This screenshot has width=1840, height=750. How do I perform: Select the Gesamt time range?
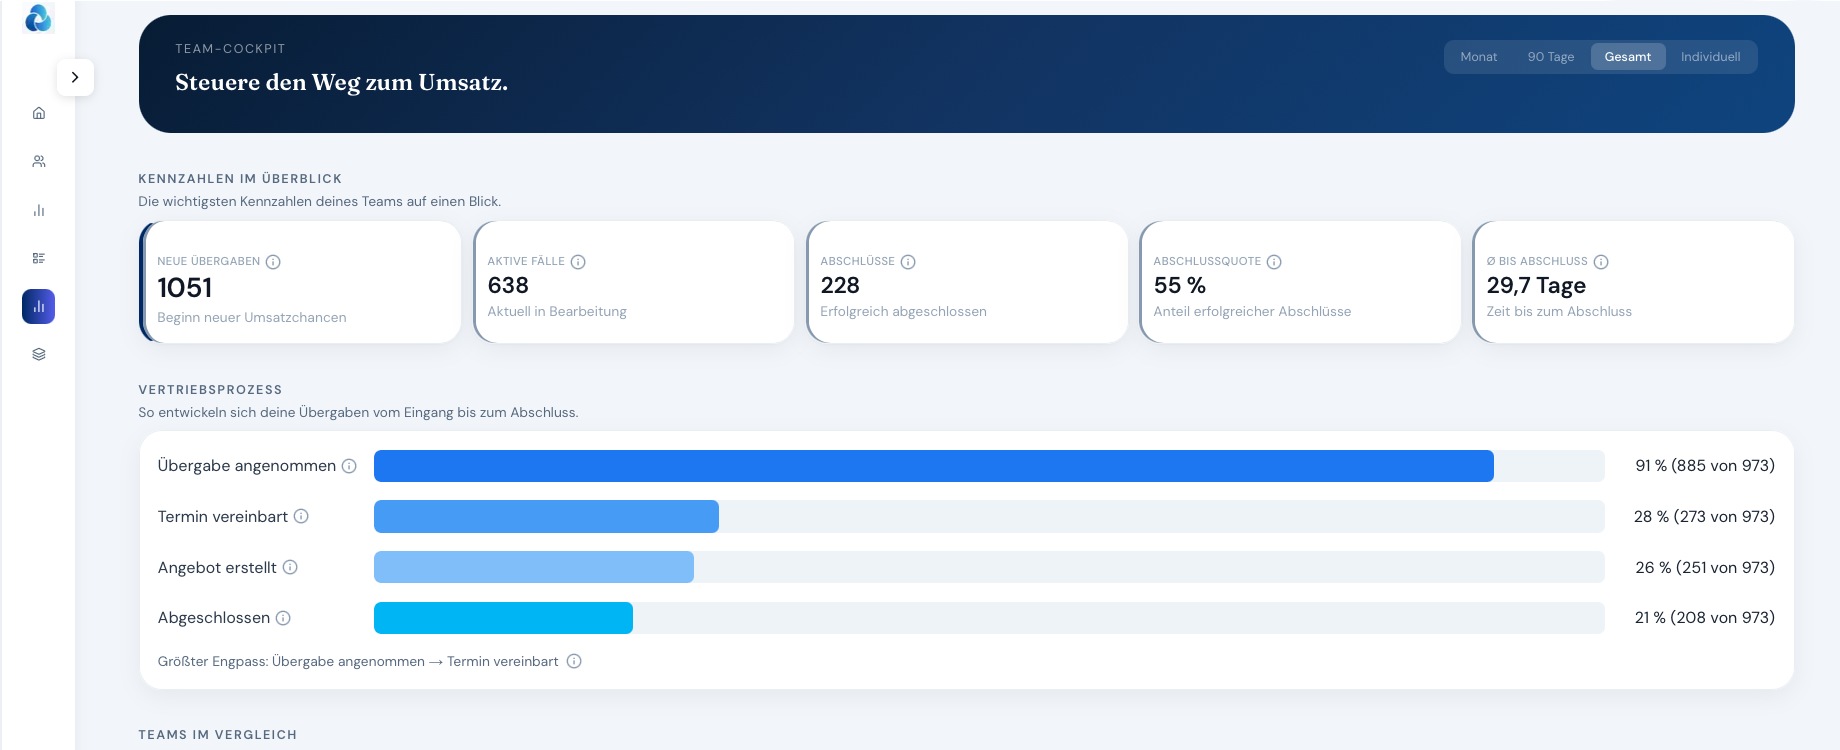tap(1628, 57)
